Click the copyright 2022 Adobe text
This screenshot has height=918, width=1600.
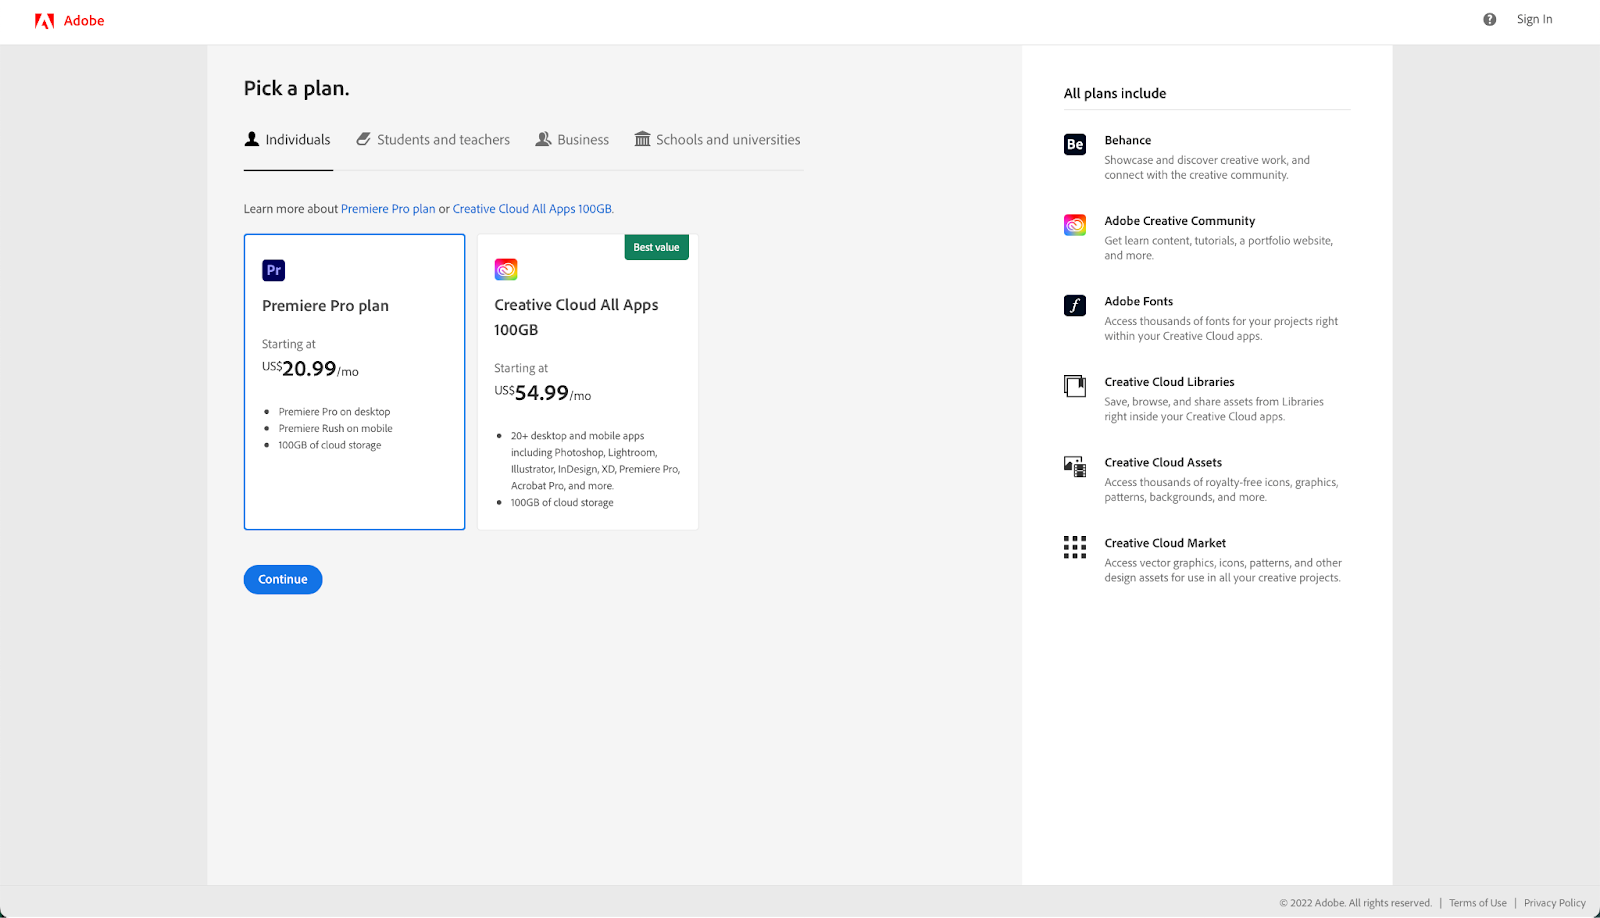[x=1355, y=903]
